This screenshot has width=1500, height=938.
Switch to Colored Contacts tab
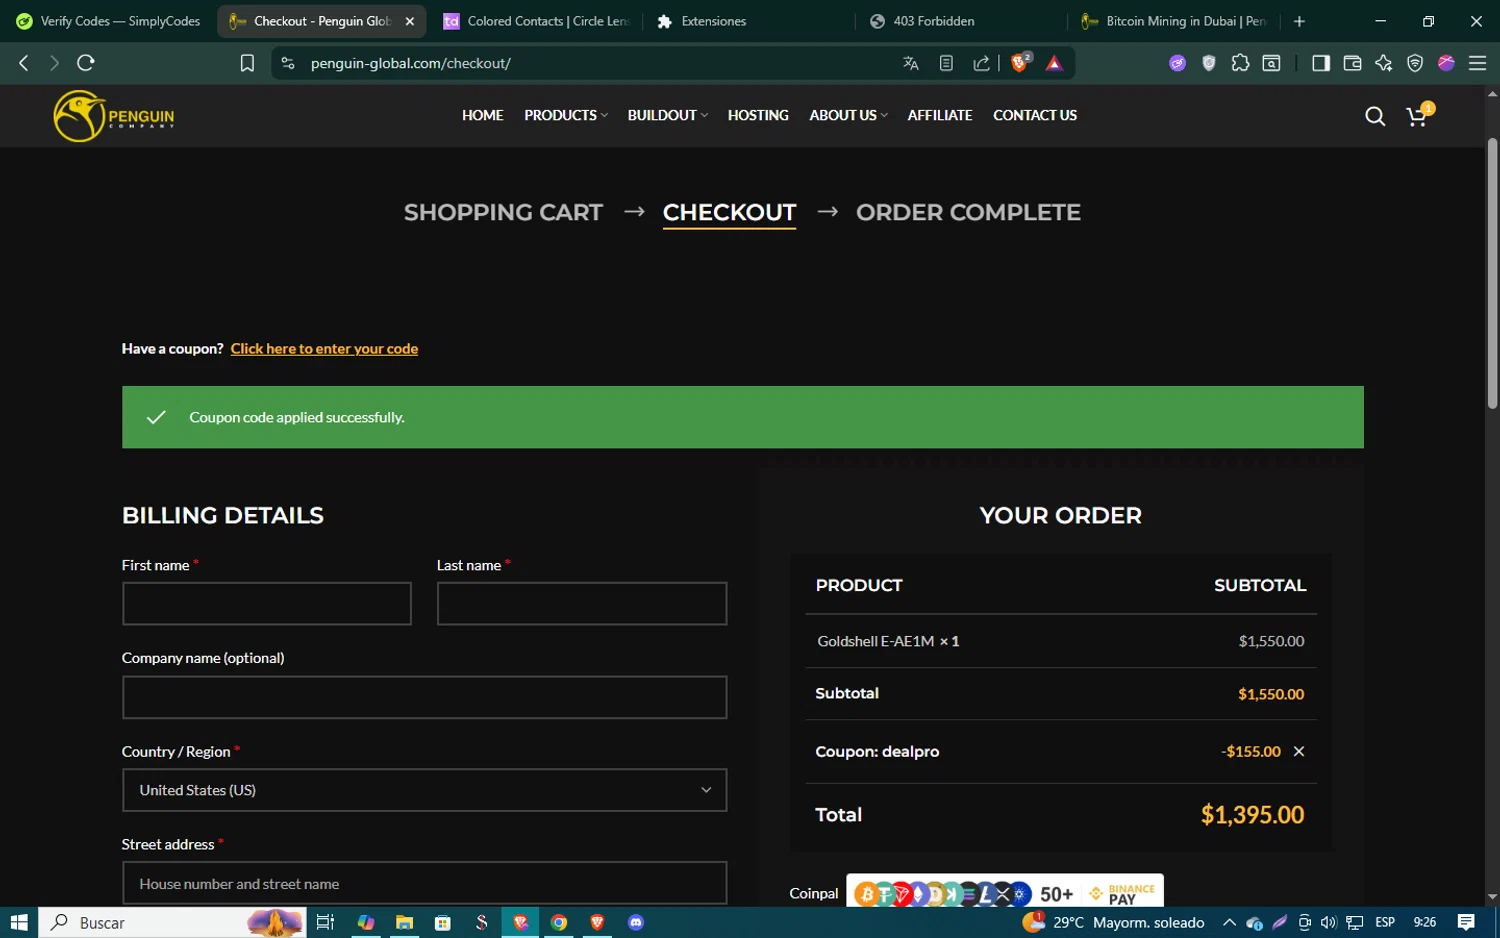tap(536, 21)
